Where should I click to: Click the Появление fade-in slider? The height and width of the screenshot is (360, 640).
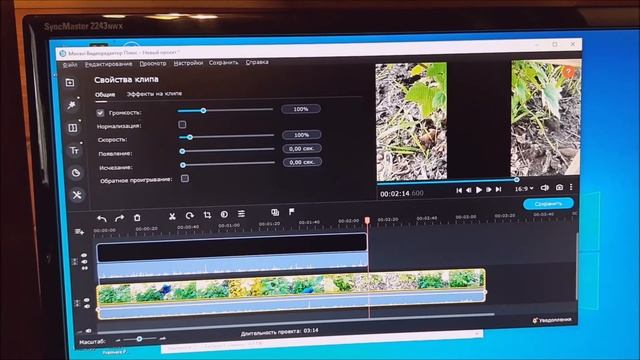pos(227,150)
